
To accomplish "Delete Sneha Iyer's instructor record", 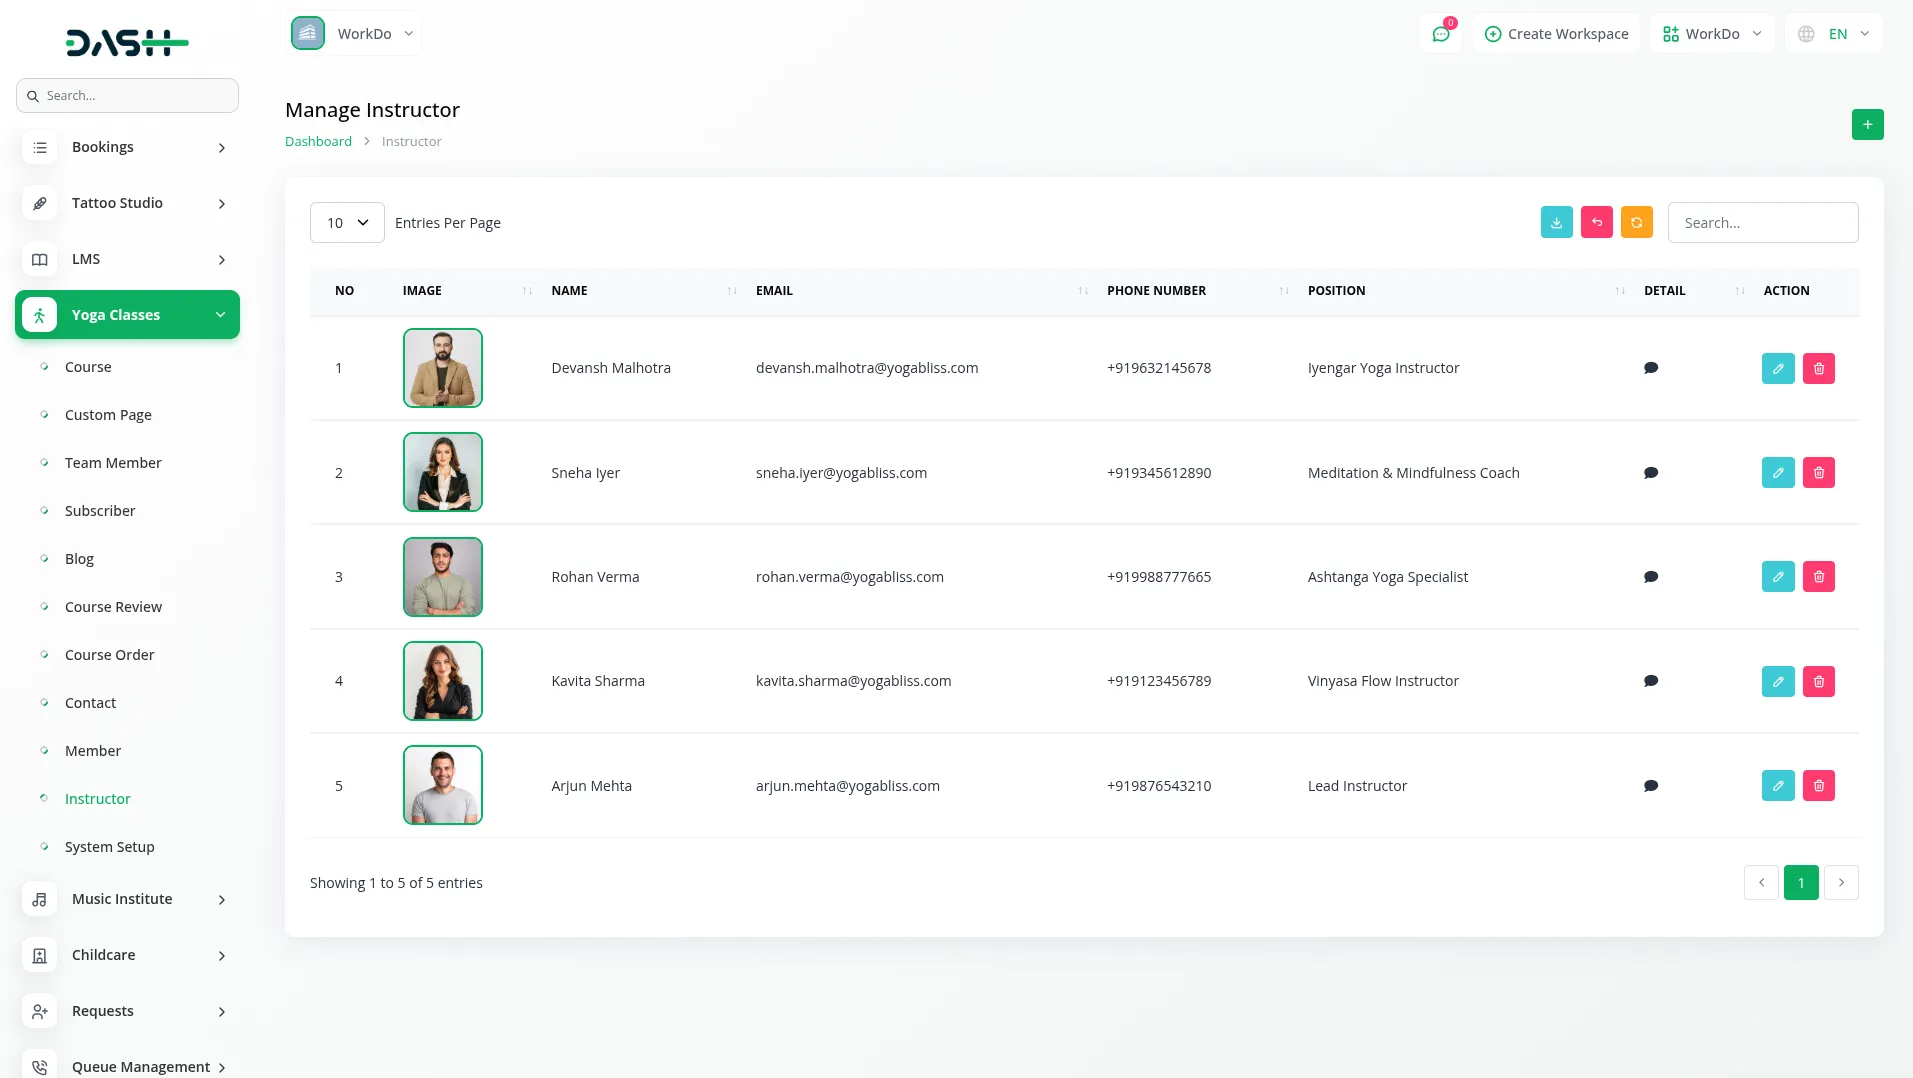I will click(1818, 473).
